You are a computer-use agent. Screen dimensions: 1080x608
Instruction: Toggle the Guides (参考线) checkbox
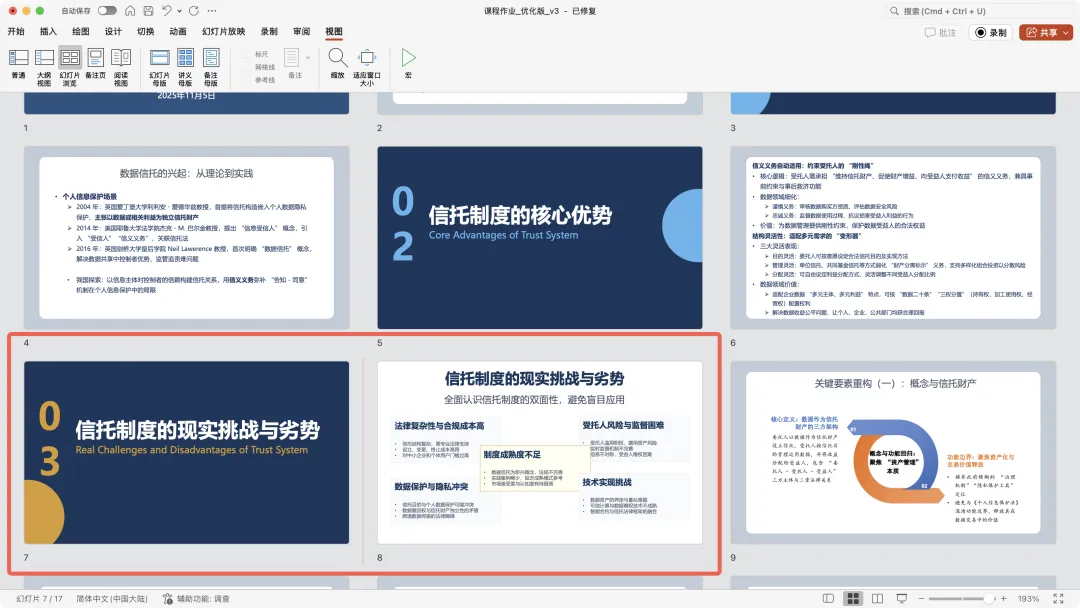pyautogui.click(x=246, y=80)
